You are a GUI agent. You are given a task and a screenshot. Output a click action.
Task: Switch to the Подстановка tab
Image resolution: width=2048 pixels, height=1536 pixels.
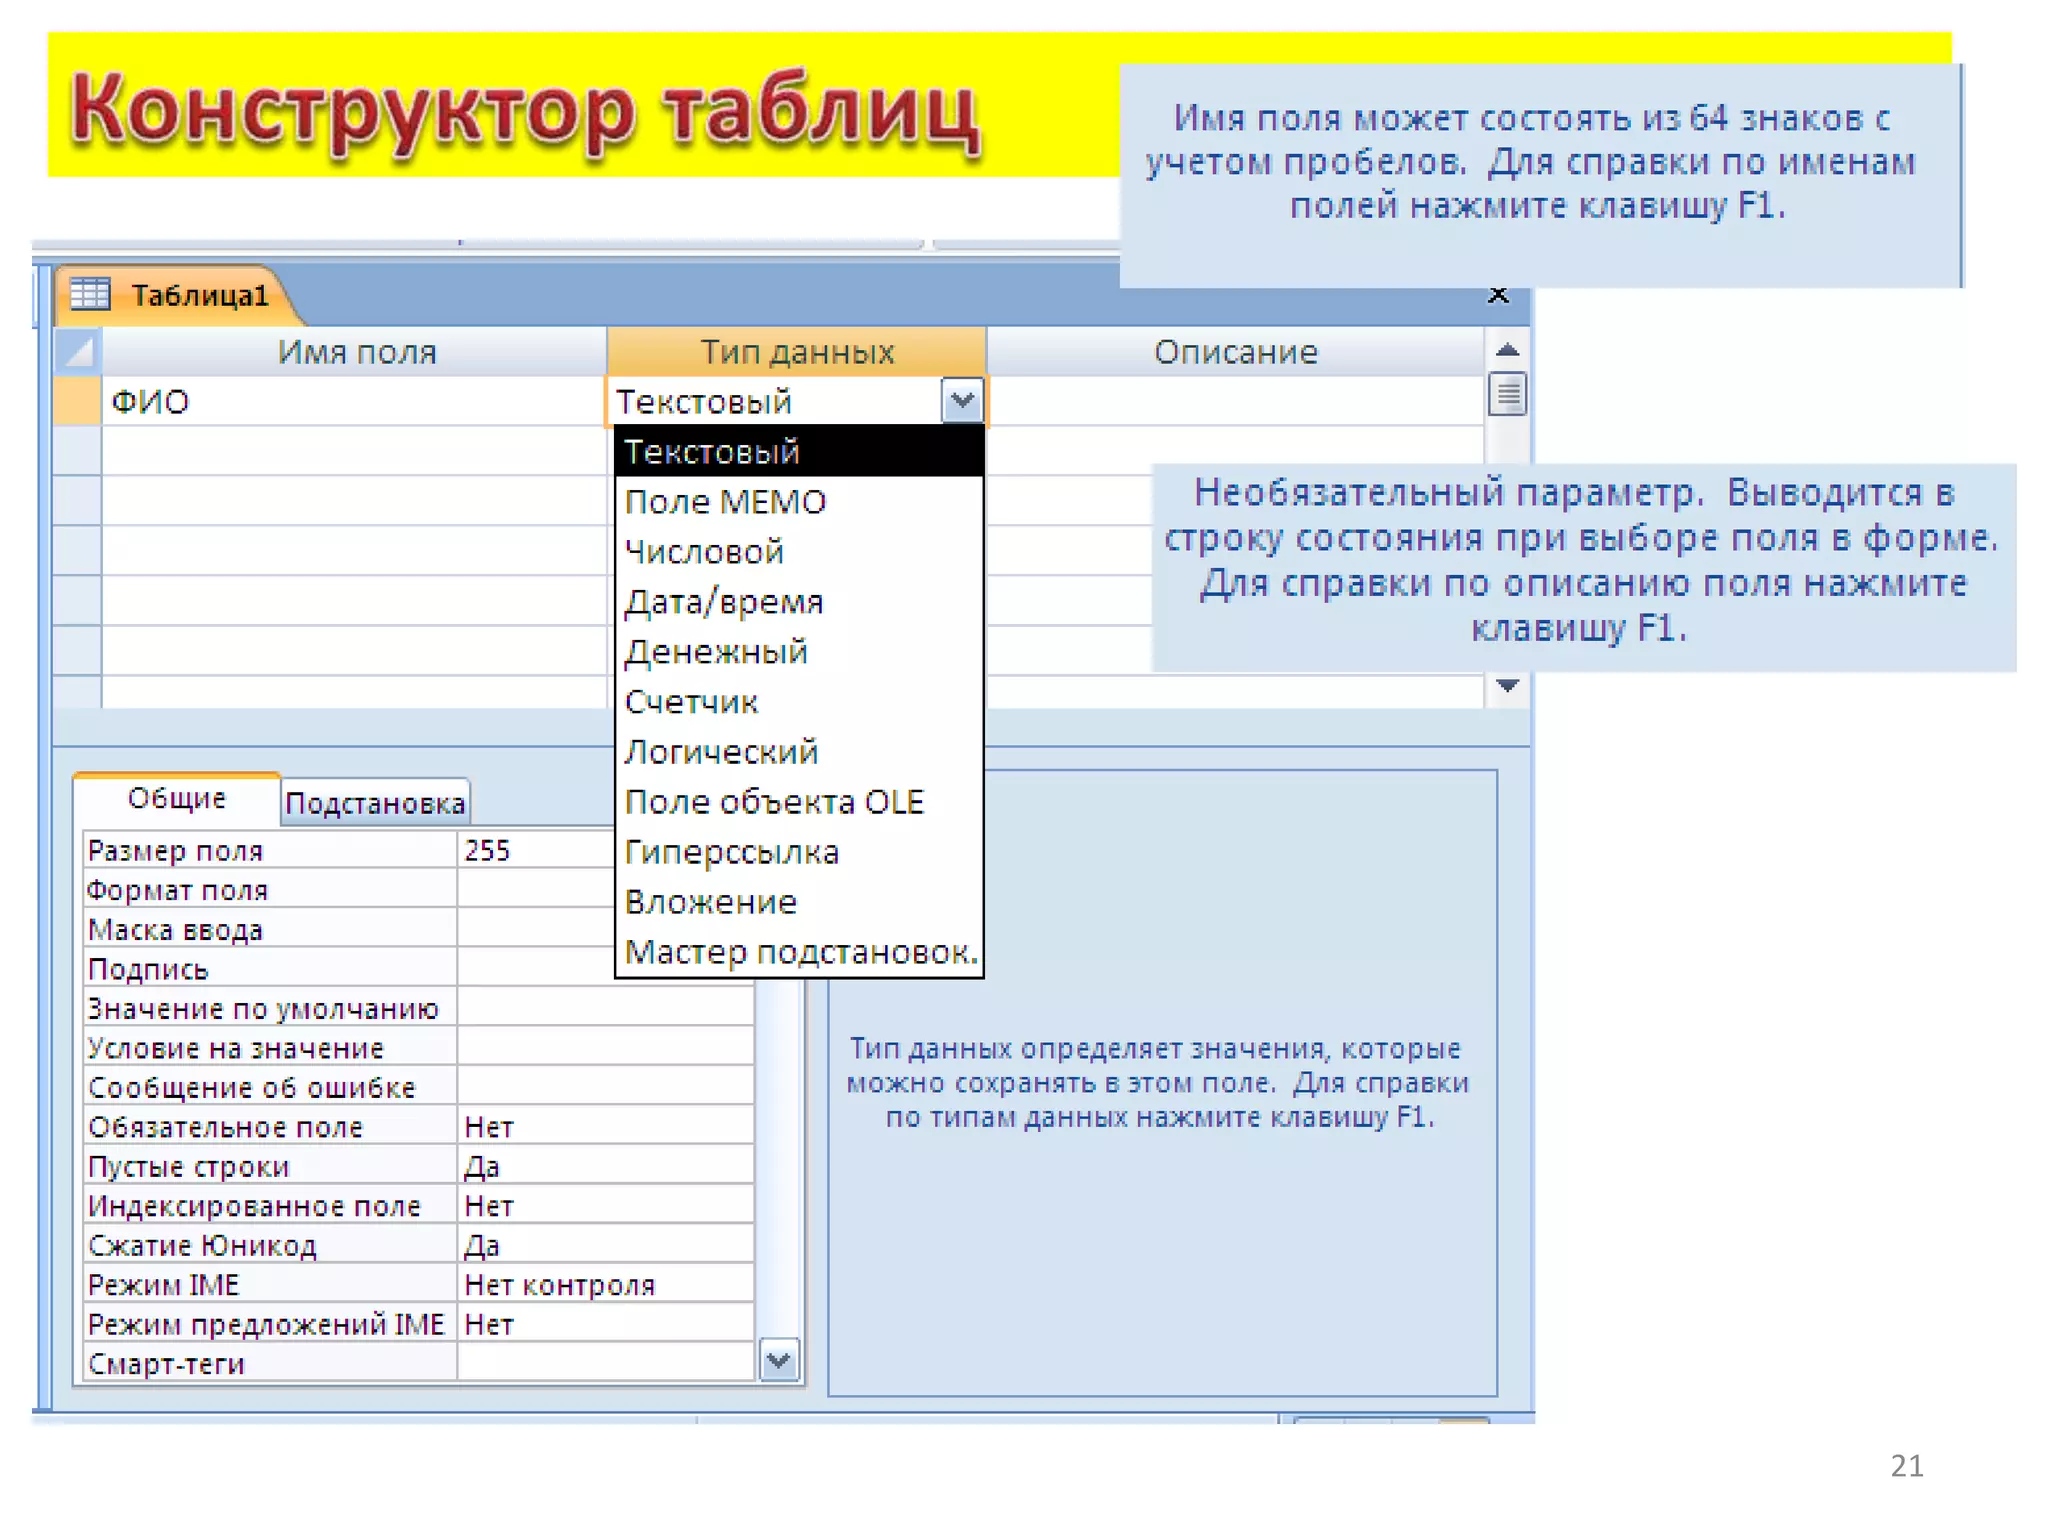click(375, 803)
